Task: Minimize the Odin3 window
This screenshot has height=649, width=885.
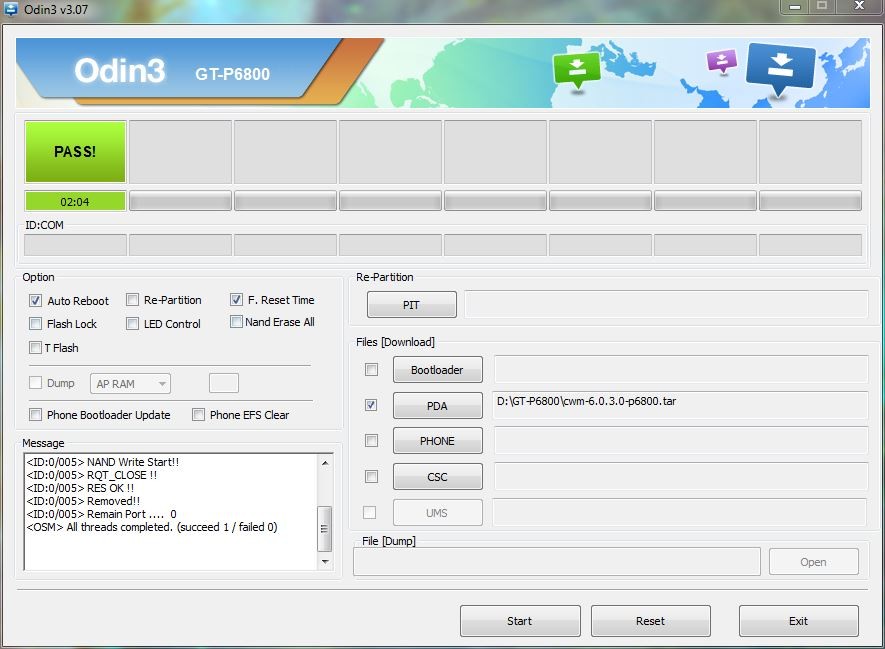Action: (x=795, y=7)
